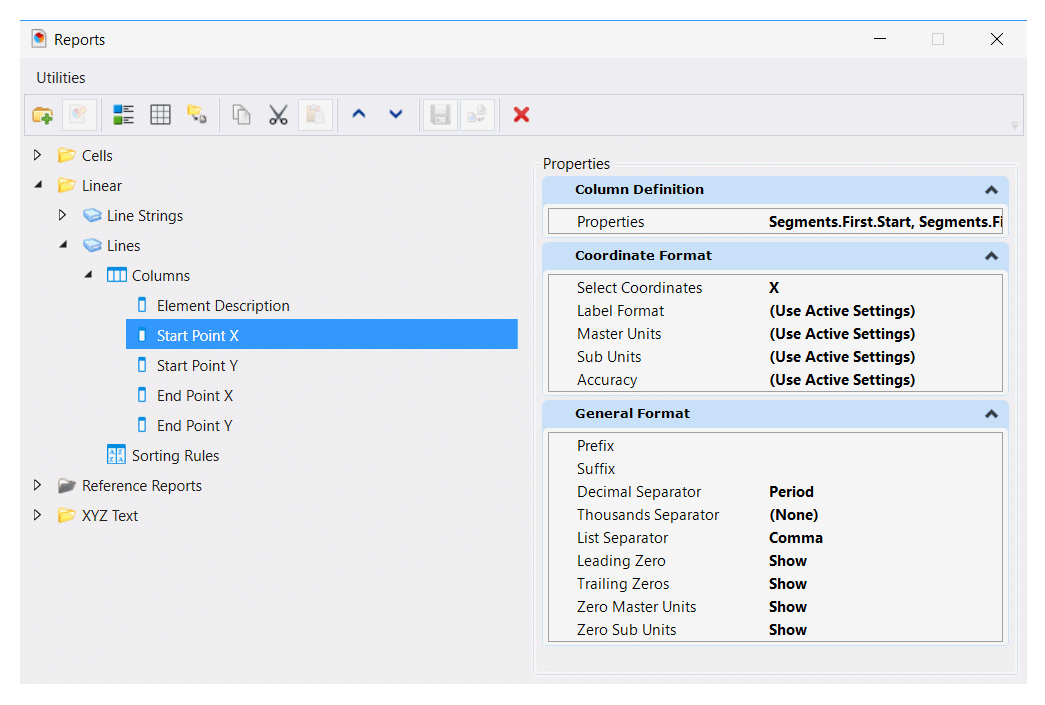Click the Paste clipboard icon

coord(315,115)
